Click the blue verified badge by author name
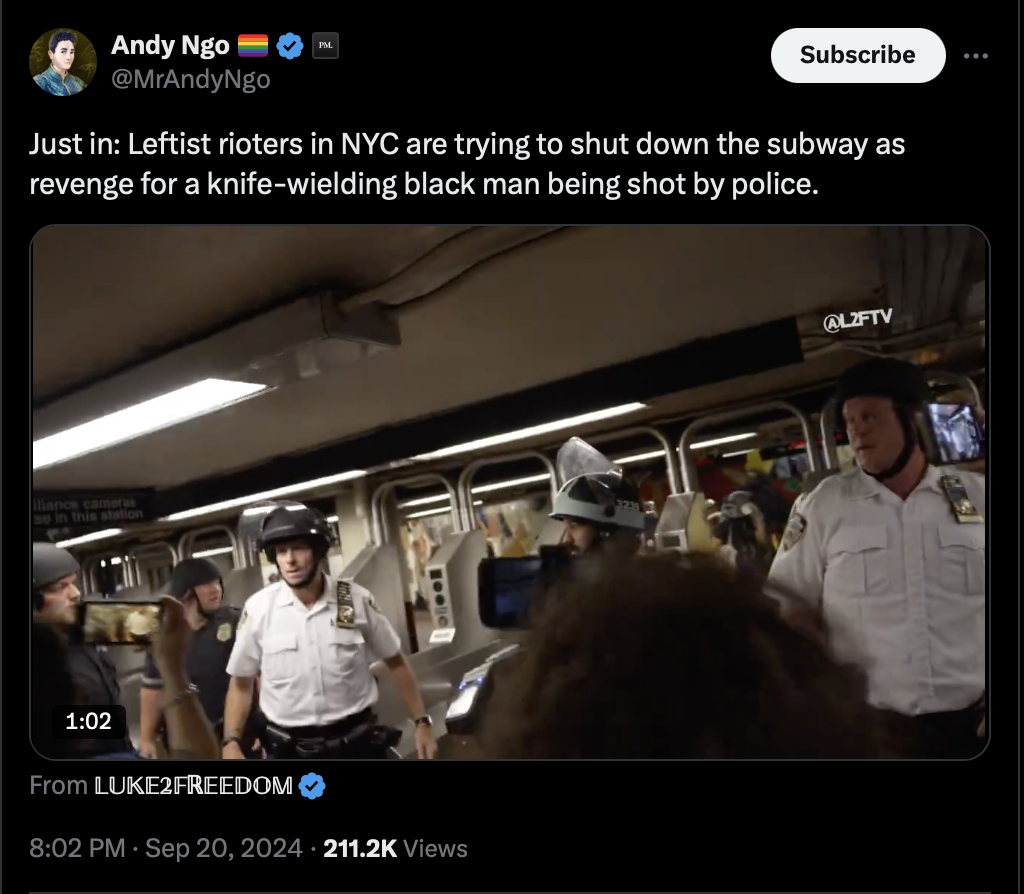Screen dimensions: 1024x894 click(x=290, y=46)
